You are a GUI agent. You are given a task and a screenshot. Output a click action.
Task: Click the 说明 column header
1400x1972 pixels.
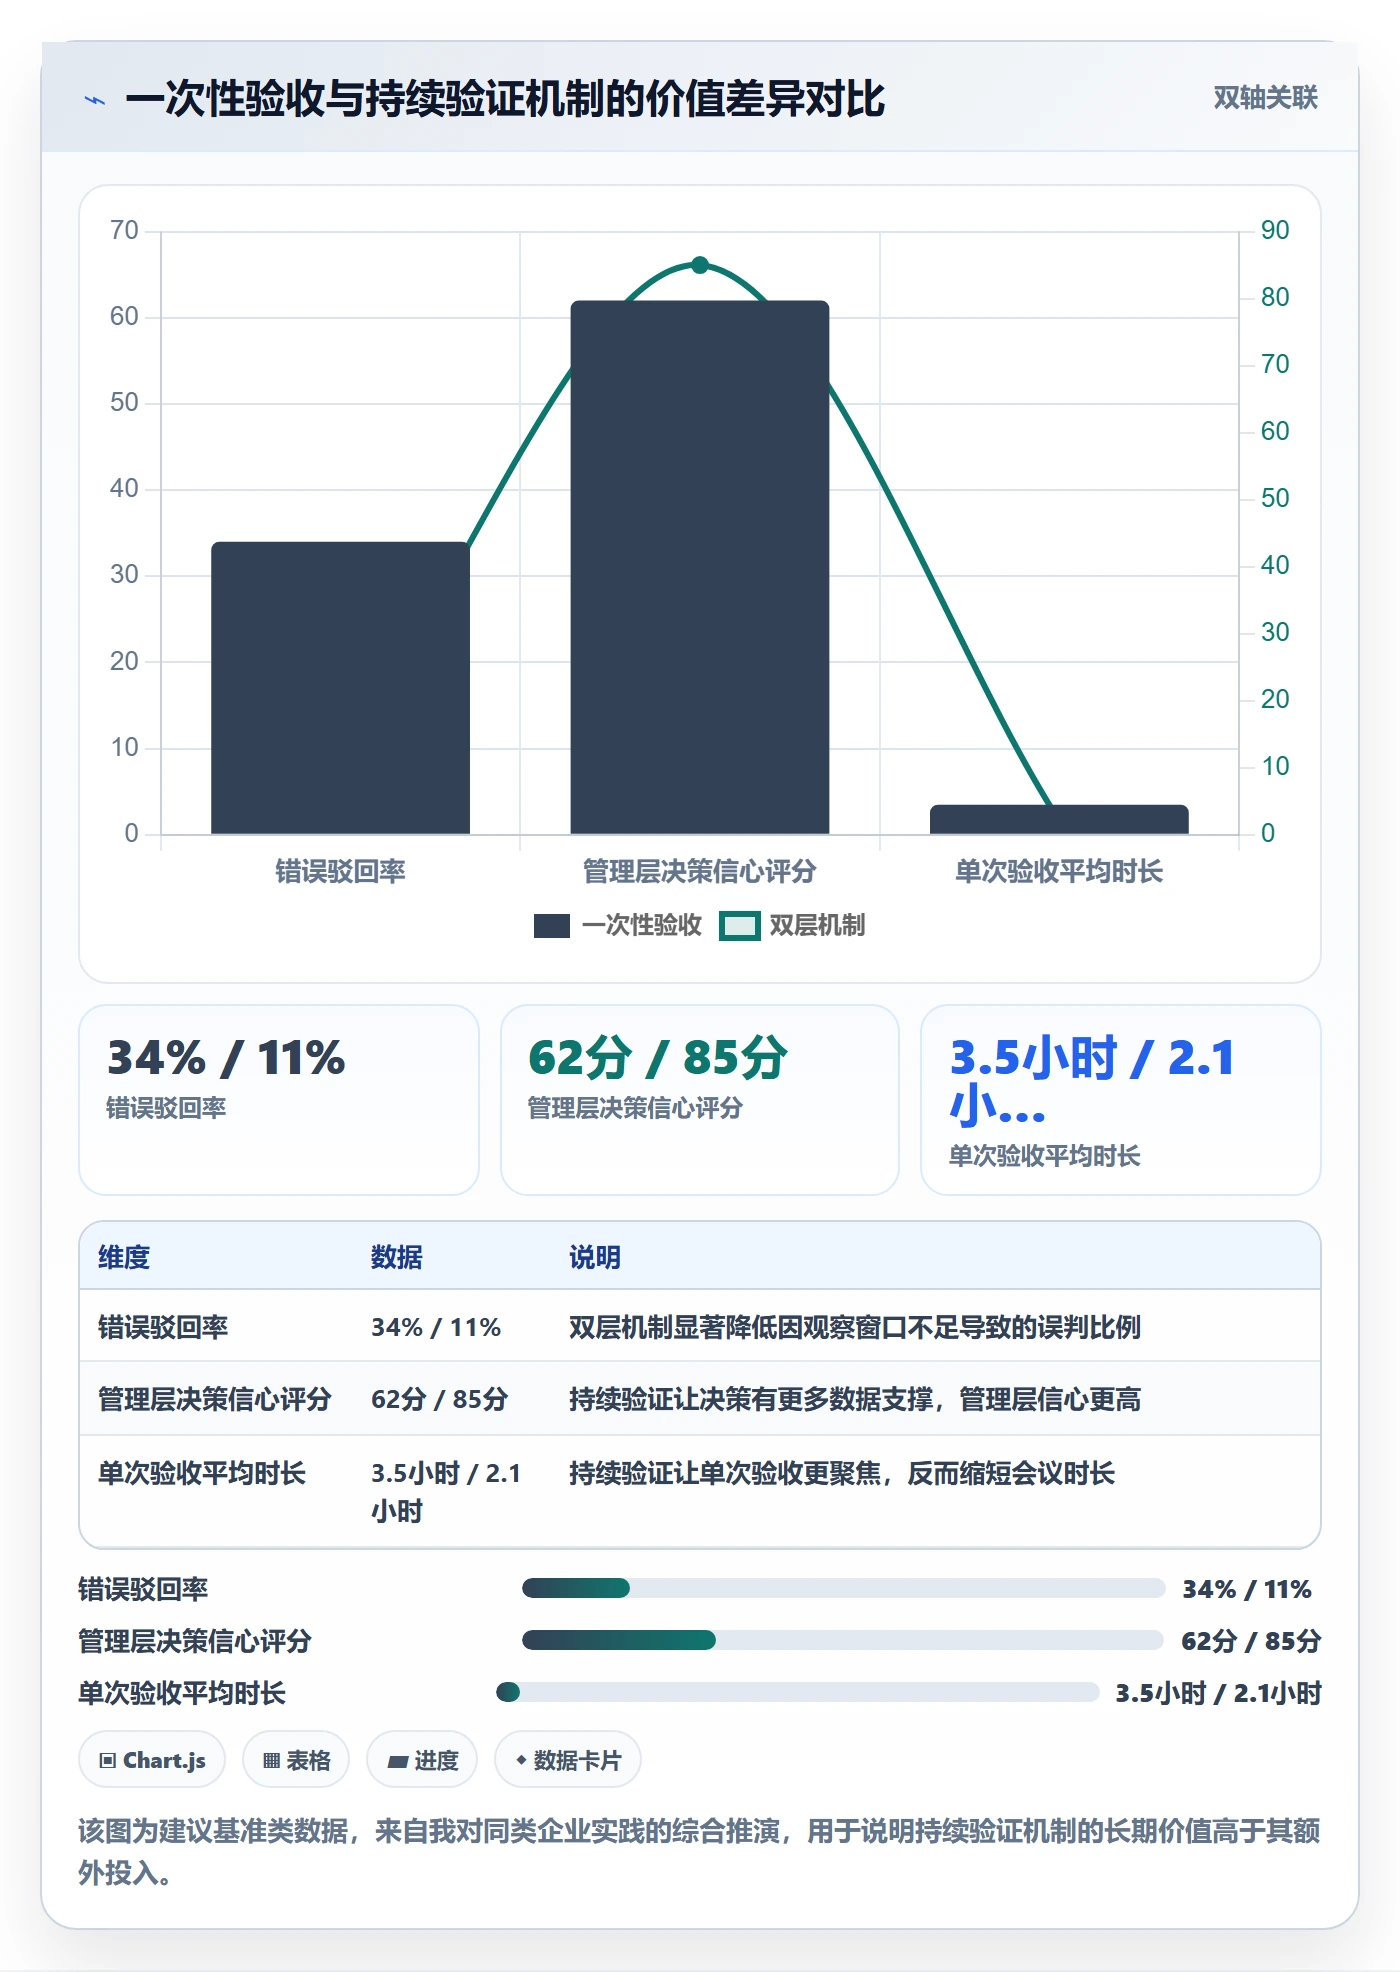click(x=595, y=1257)
